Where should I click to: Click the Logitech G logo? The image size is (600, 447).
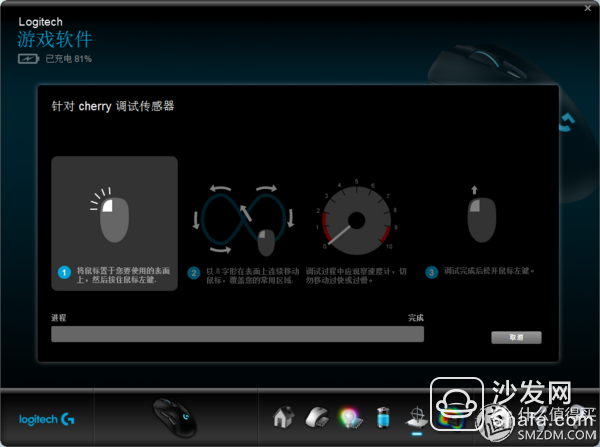click(x=47, y=419)
